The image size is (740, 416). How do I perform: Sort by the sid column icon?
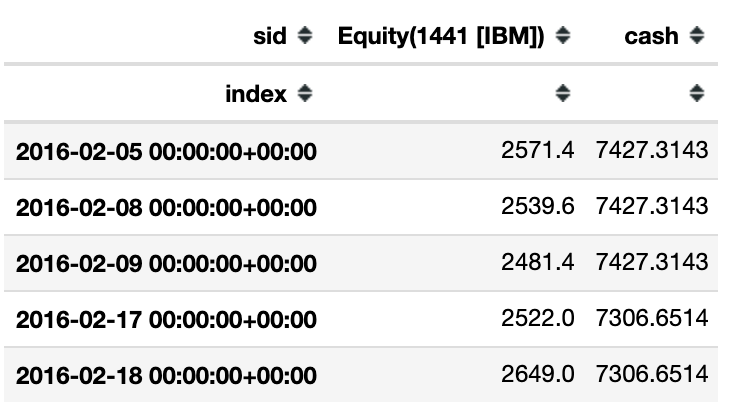click(x=306, y=37)
